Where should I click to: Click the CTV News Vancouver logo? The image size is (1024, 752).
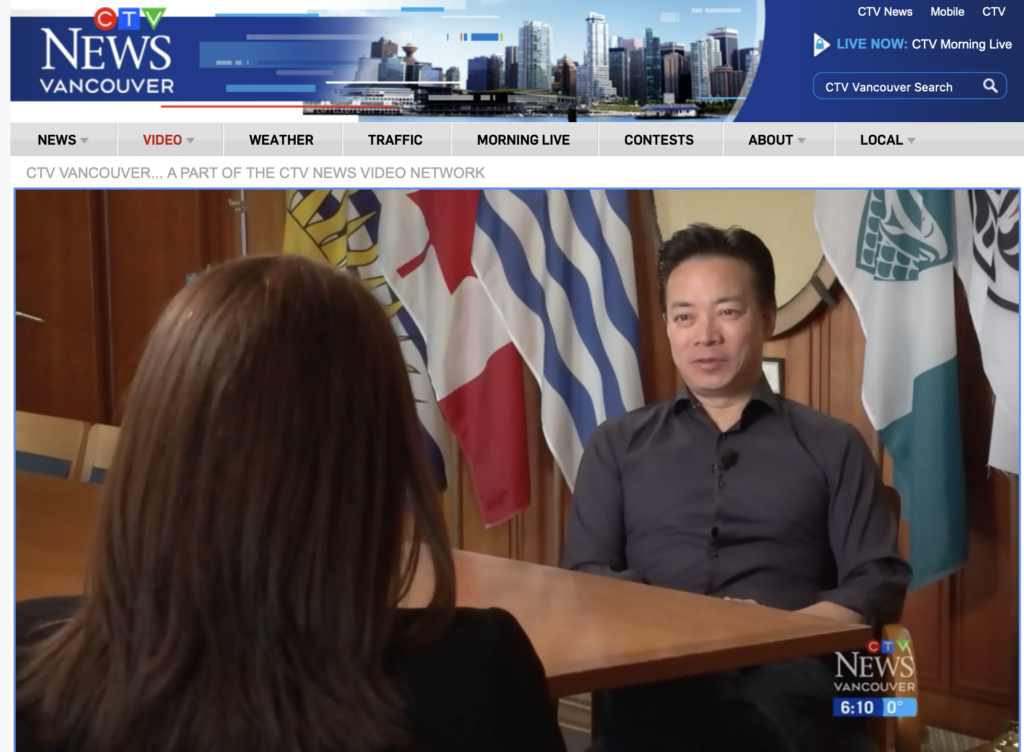[107, 52]
